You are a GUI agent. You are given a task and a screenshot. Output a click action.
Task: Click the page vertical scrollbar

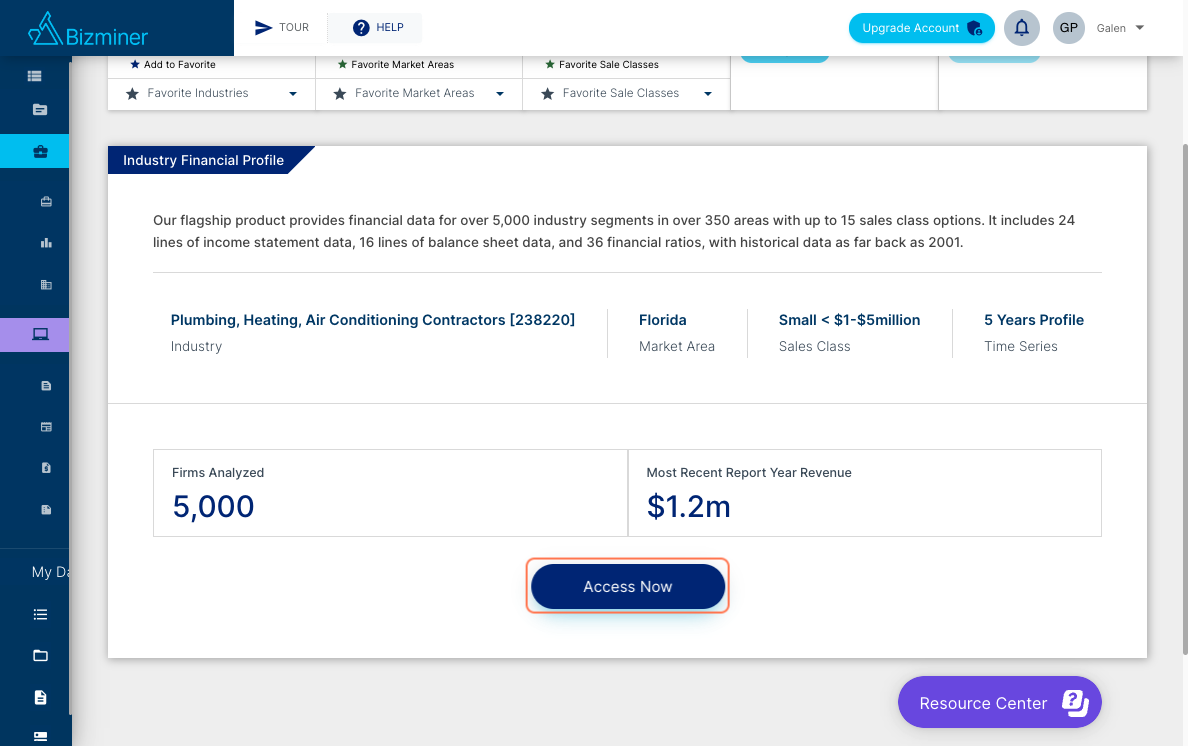[1184, 398]
